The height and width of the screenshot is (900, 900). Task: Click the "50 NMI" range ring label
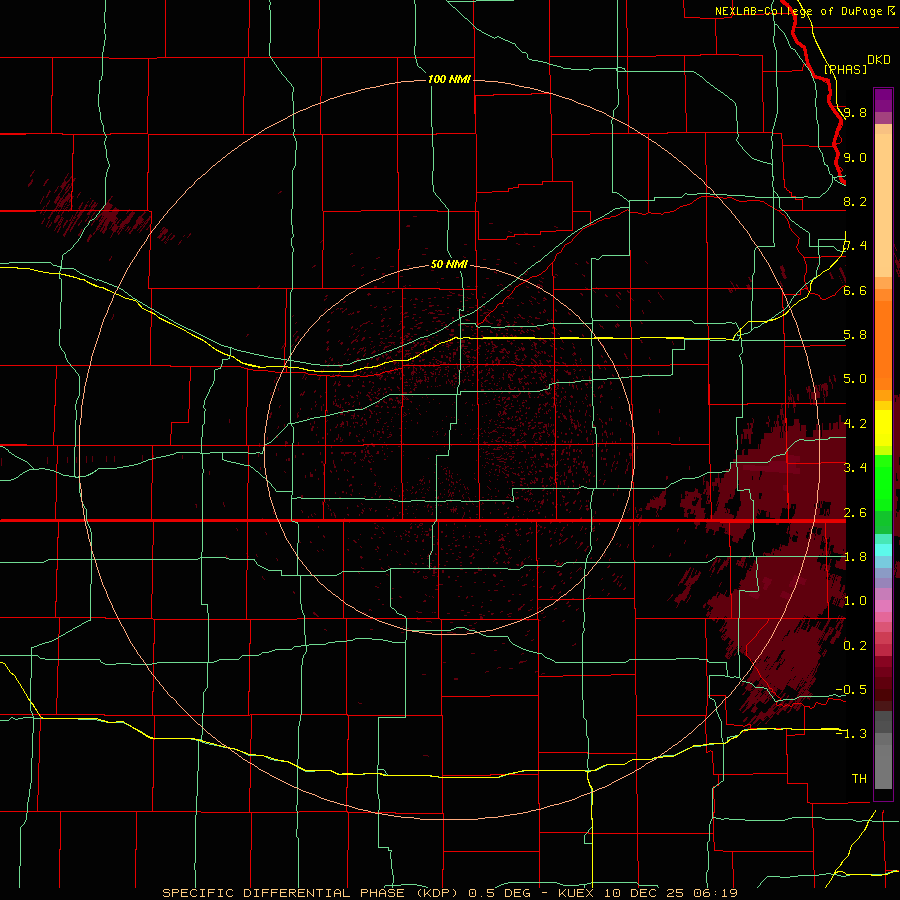(x=449, y=264)
